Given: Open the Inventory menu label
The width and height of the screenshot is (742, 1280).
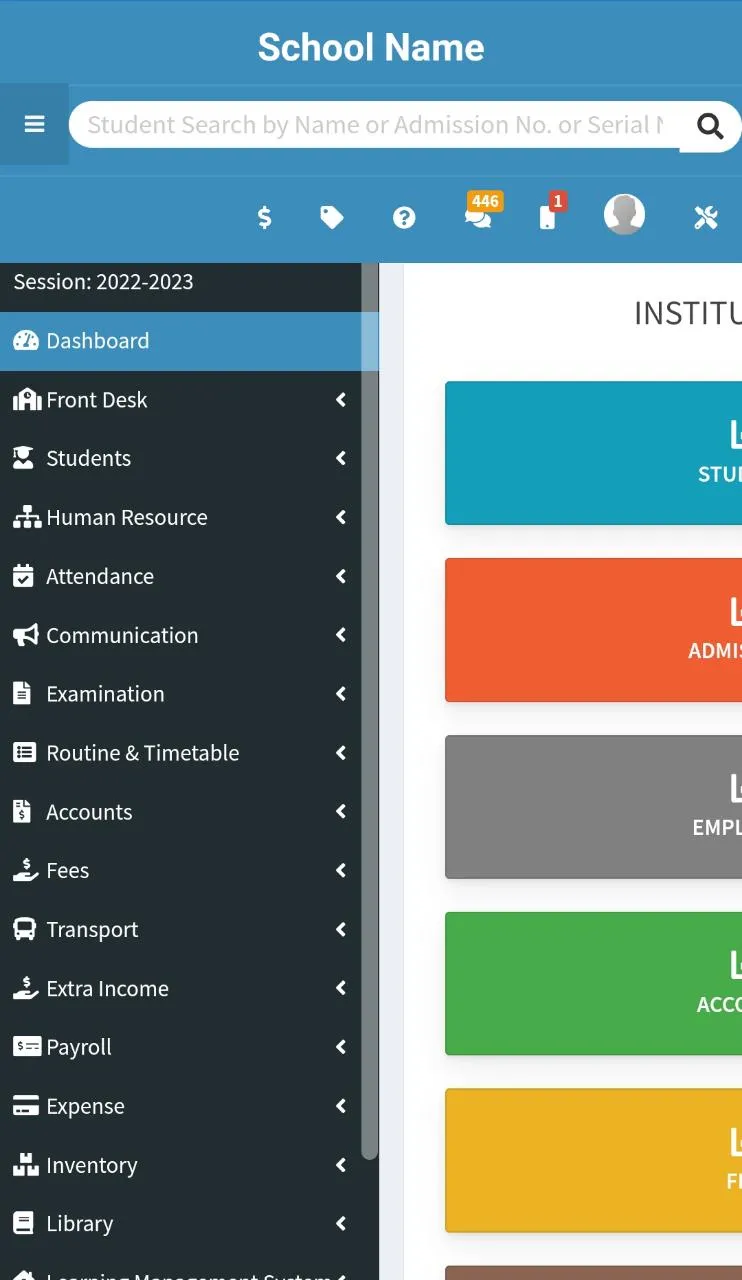Looking at the screenshot, I should pos(91,1166).
